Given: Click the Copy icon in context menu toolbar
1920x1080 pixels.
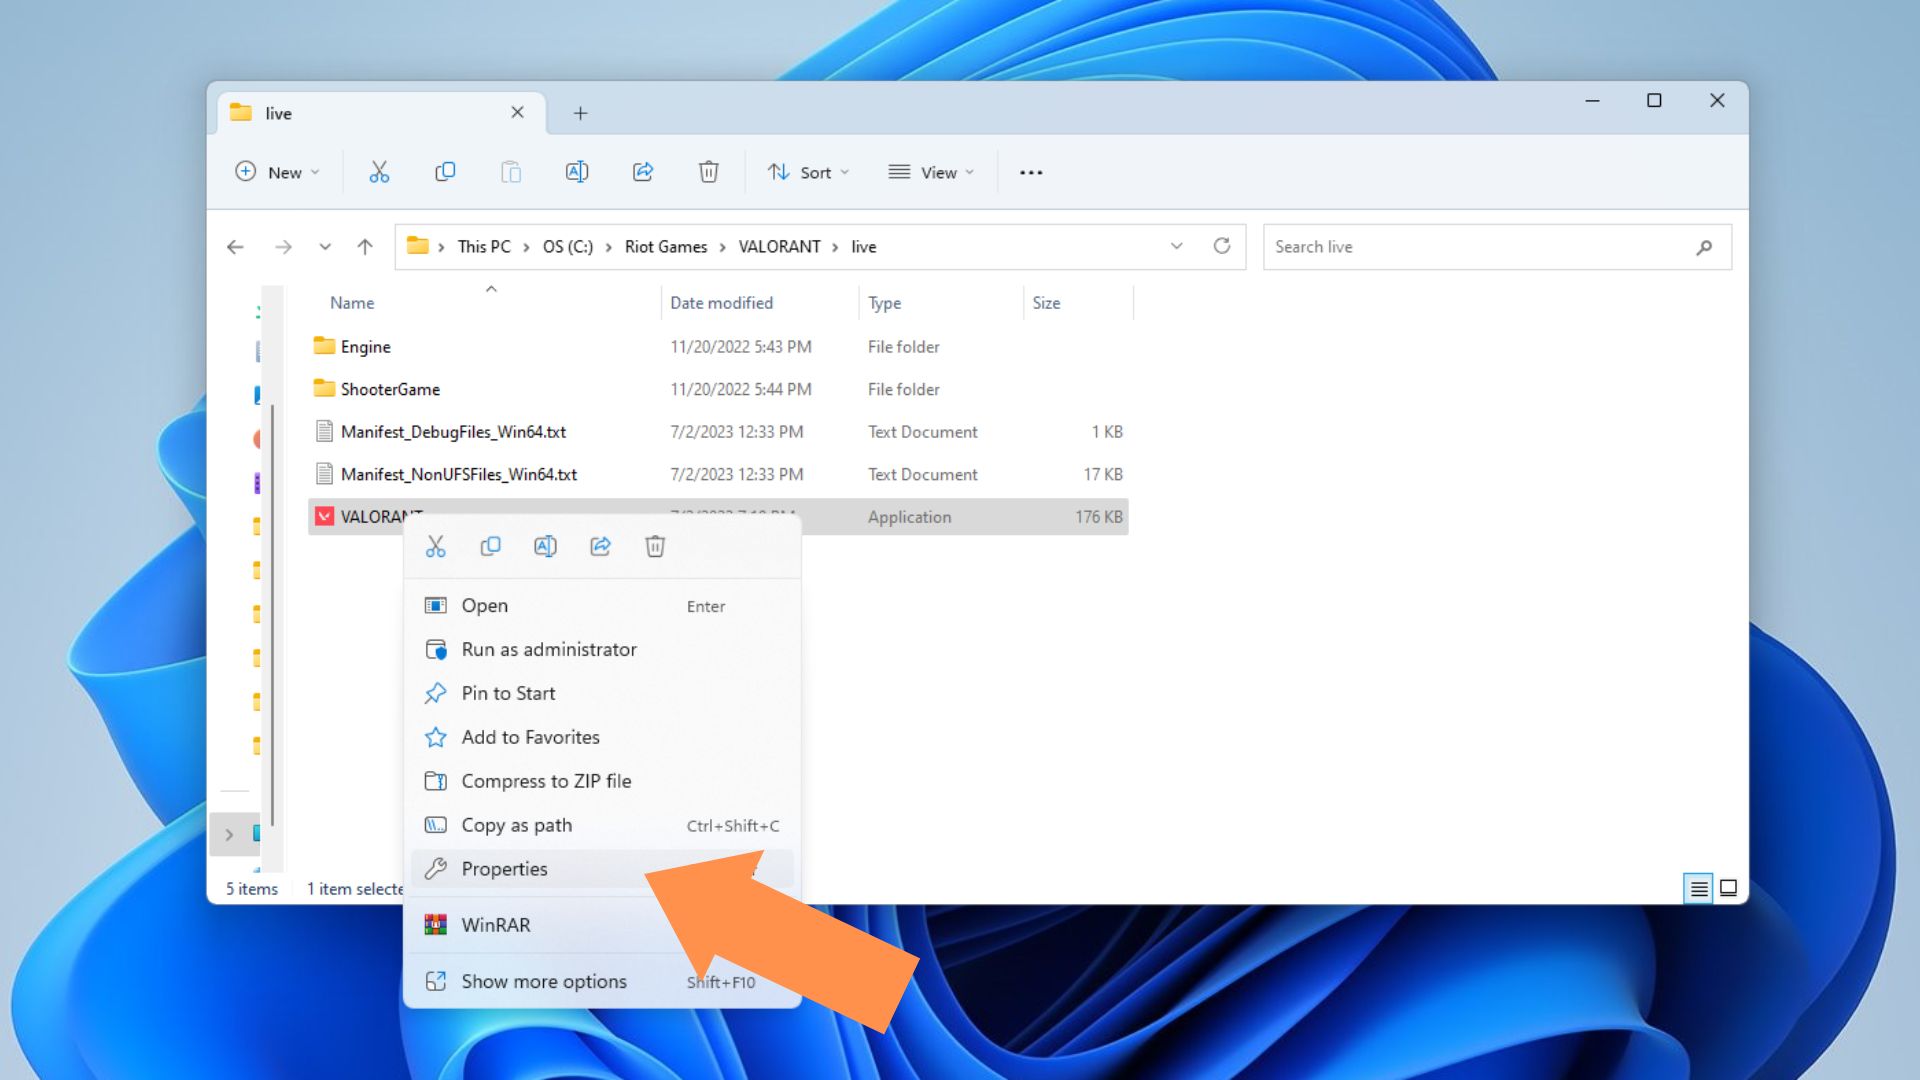Looking at the screenshot, I should 491,545.
